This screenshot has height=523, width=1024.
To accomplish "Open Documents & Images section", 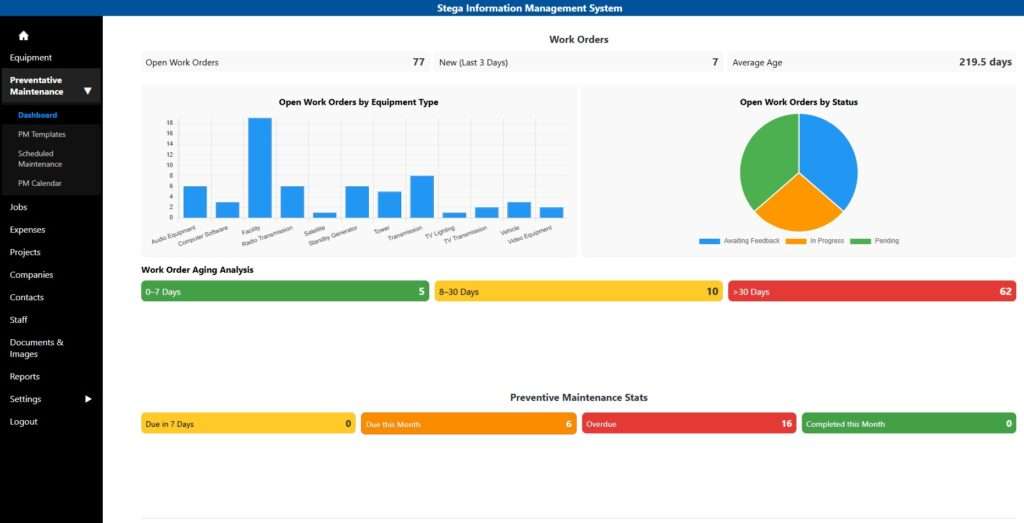I will coord(36,348).
